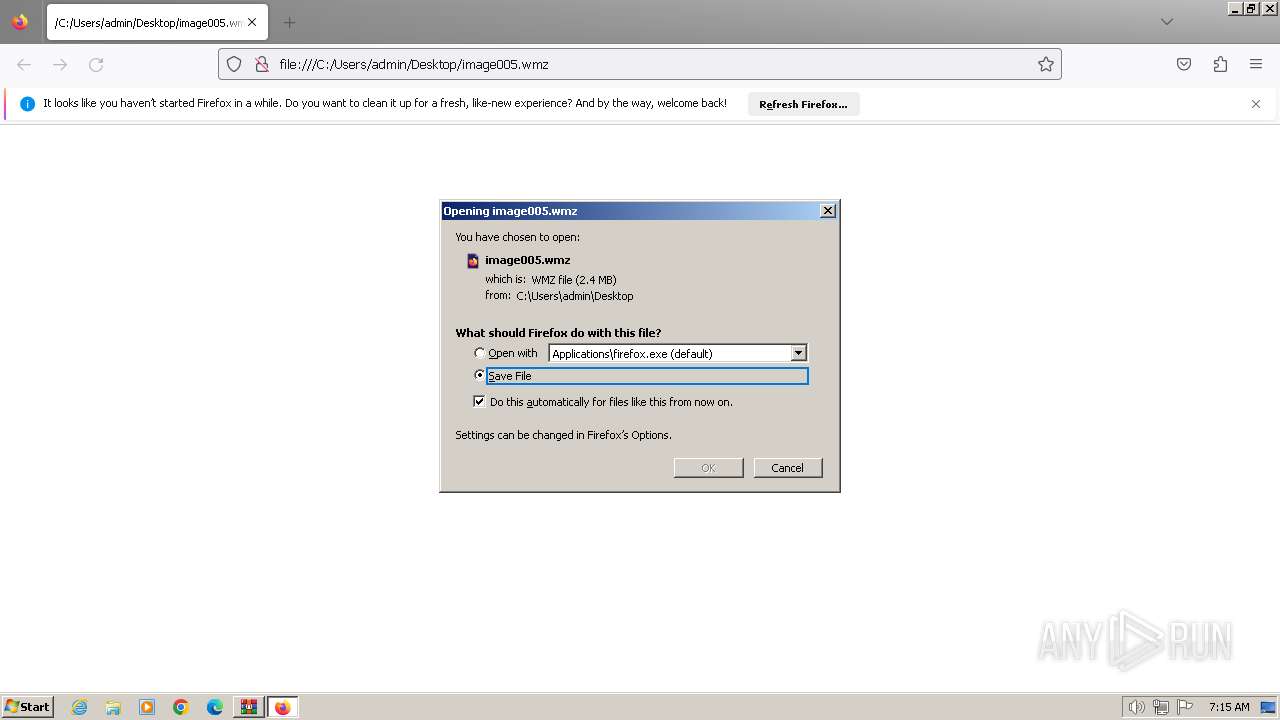Click the 7:15 AM system clock
The width and height of the screenshot is (1280, 720).
[1229, 707]
